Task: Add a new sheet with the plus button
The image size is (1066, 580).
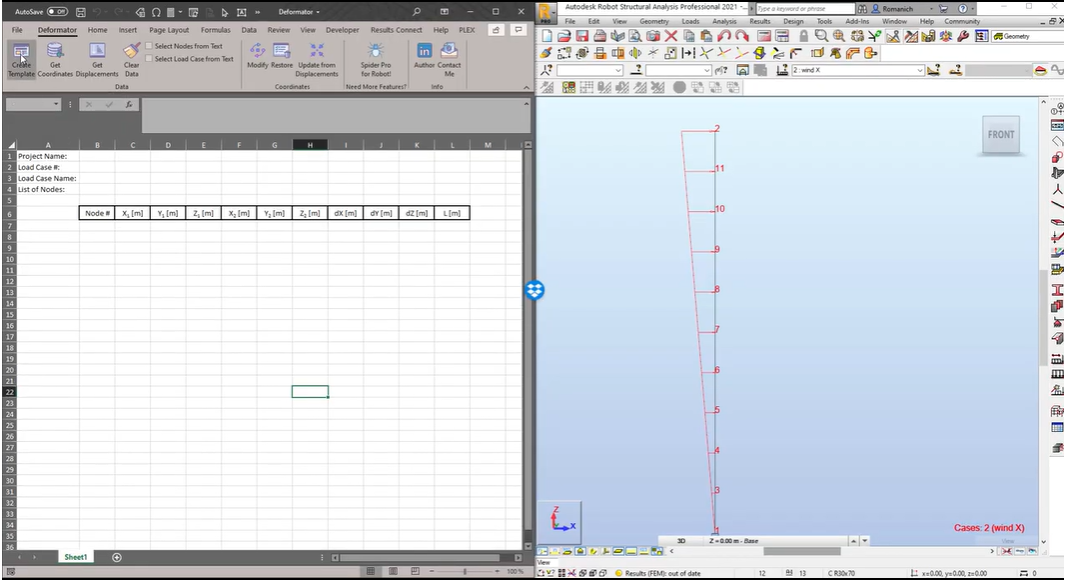Action: (x=117, y=558)
